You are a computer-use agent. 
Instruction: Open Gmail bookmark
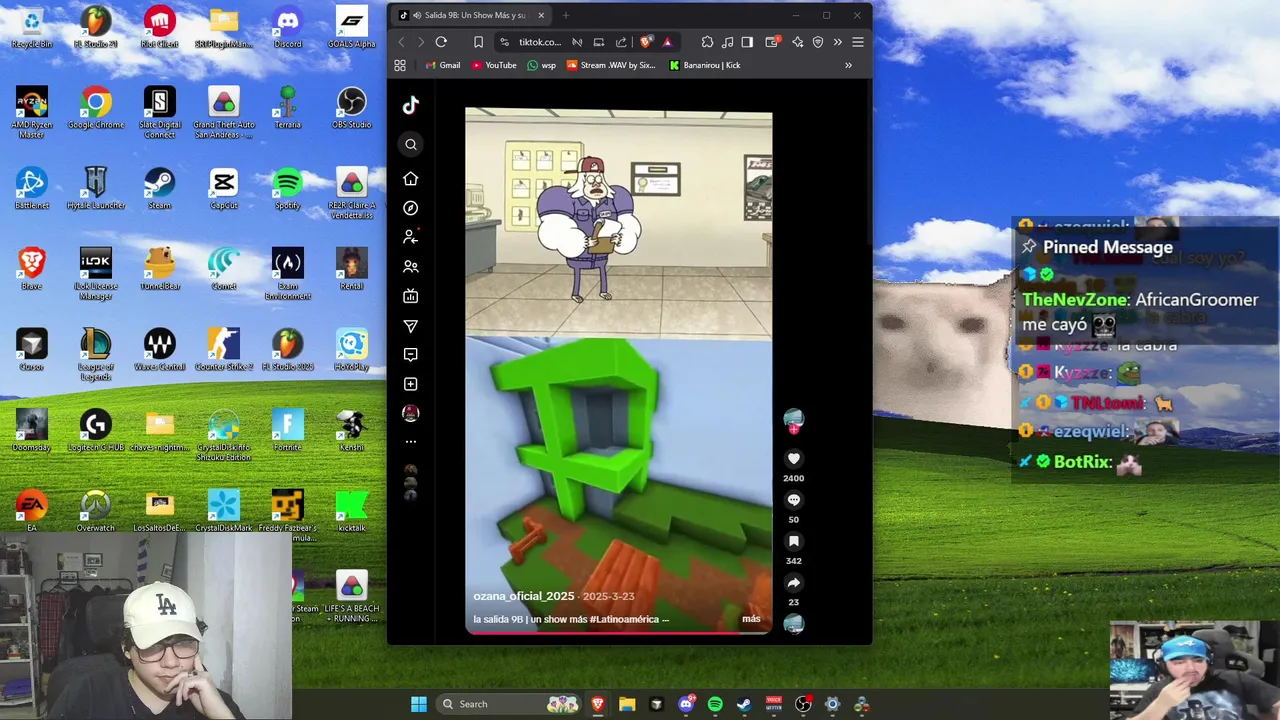443,65
